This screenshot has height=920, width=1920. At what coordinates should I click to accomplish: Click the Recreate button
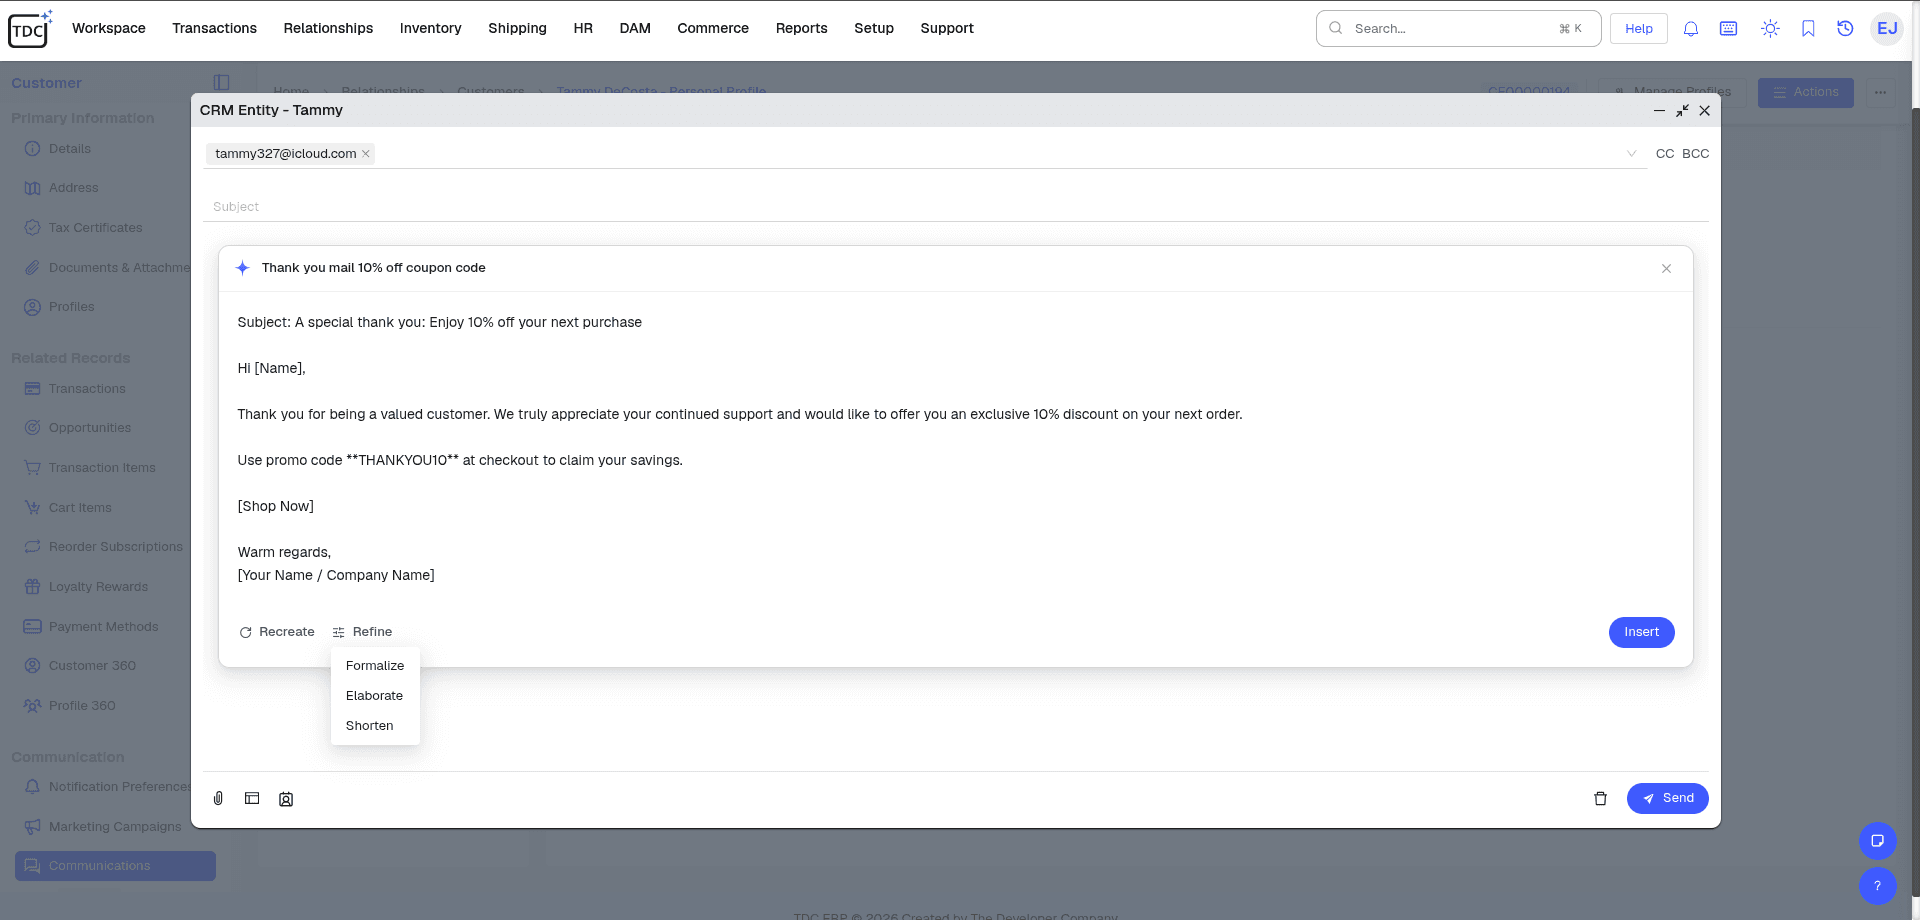pos(277,632)
